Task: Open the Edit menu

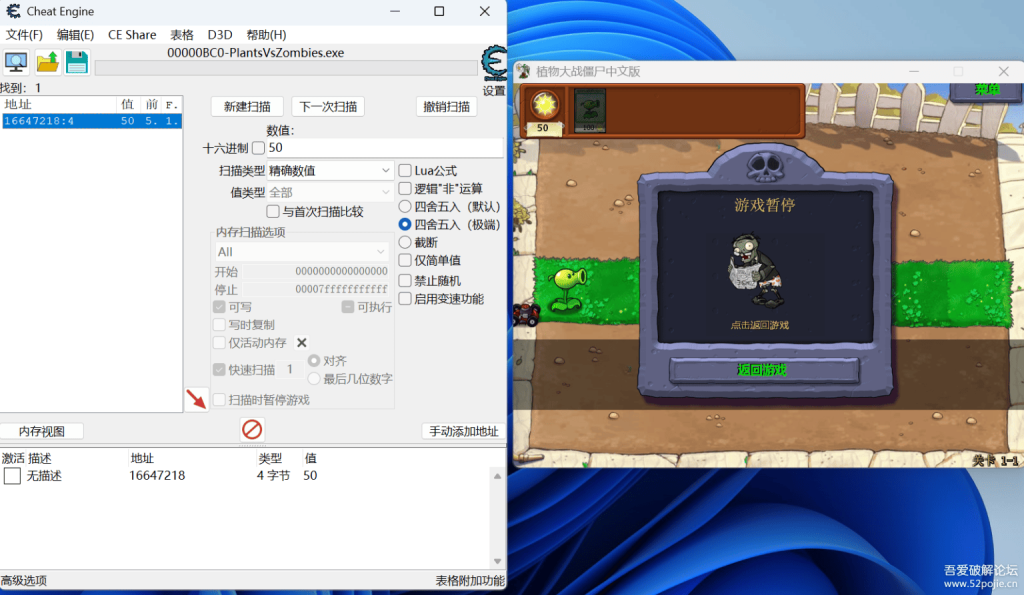Action: 75,35
